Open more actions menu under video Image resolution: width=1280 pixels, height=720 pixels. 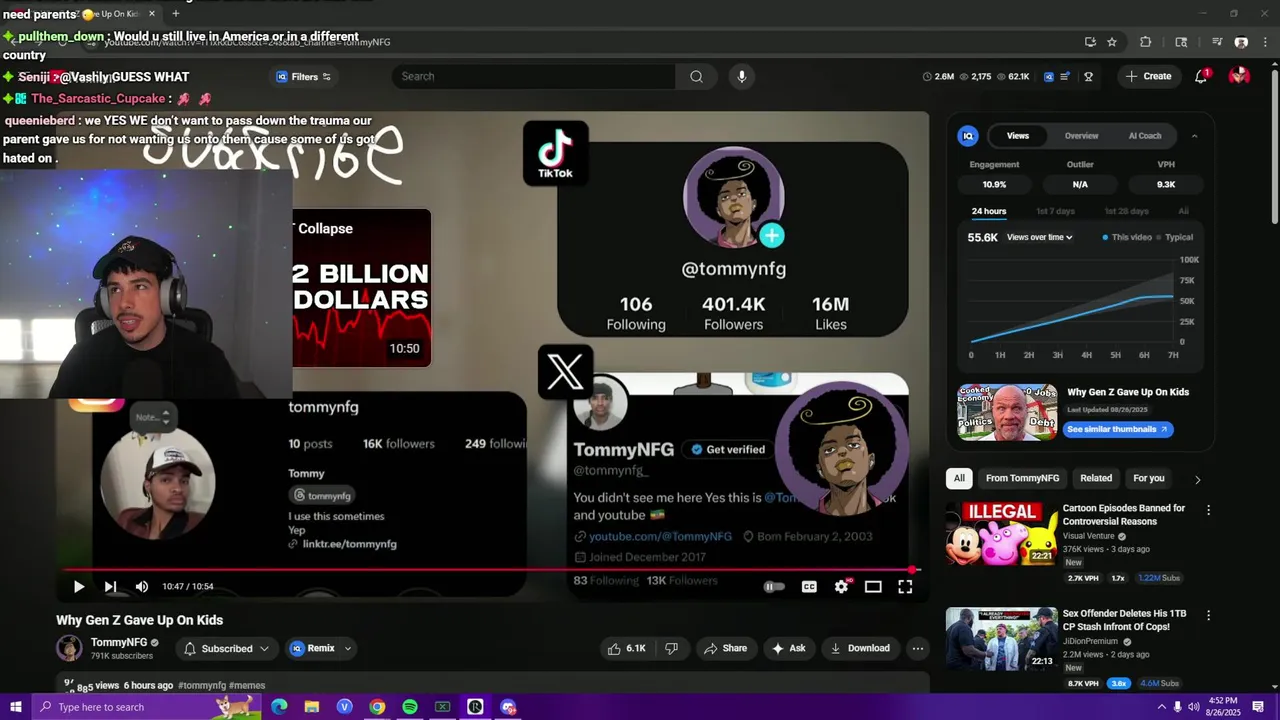(x=917, y=648)
